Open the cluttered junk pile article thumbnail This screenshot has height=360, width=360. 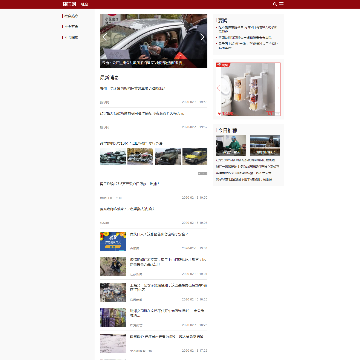(113, 292)
